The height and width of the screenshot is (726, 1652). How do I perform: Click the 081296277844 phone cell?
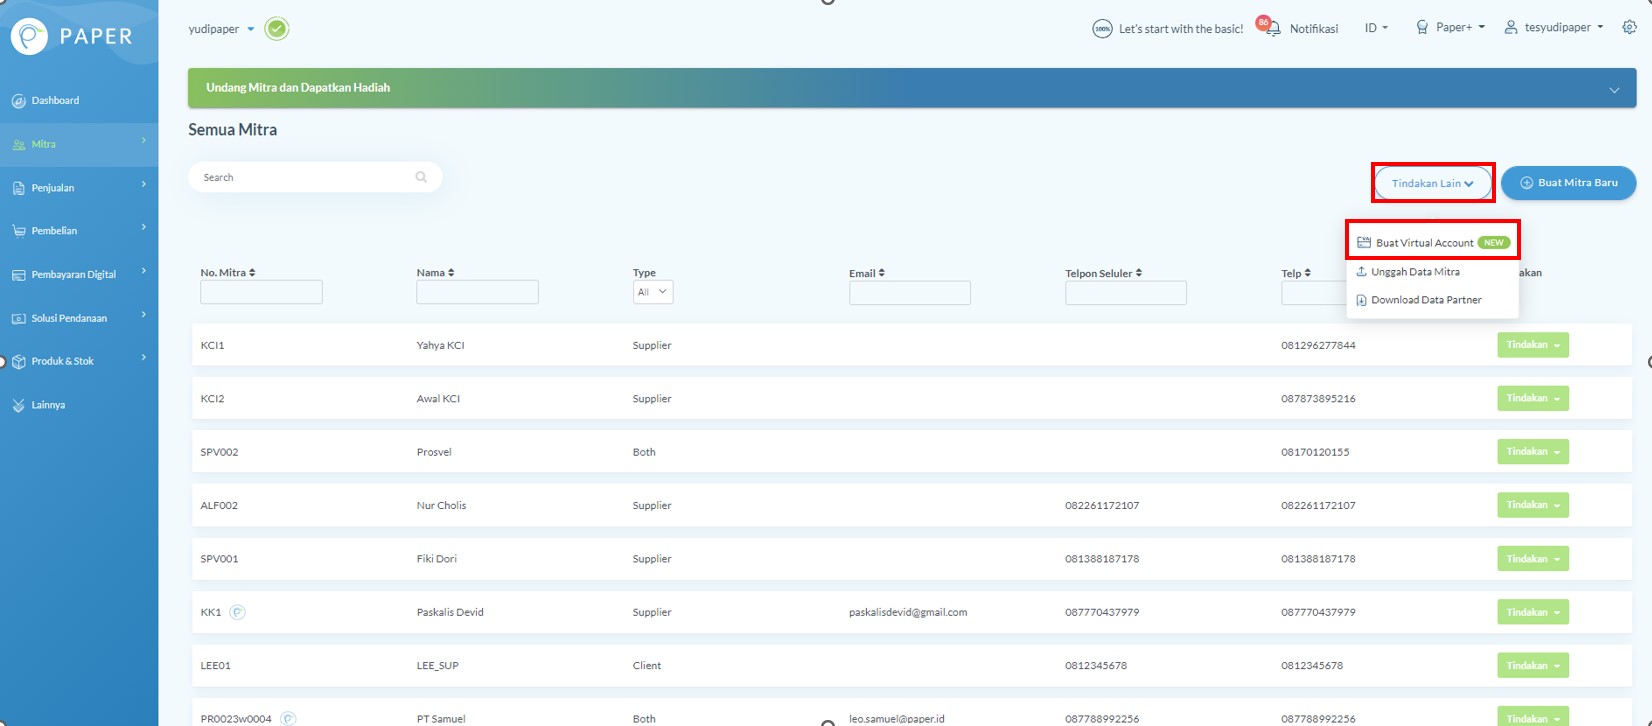point(1318,345)
